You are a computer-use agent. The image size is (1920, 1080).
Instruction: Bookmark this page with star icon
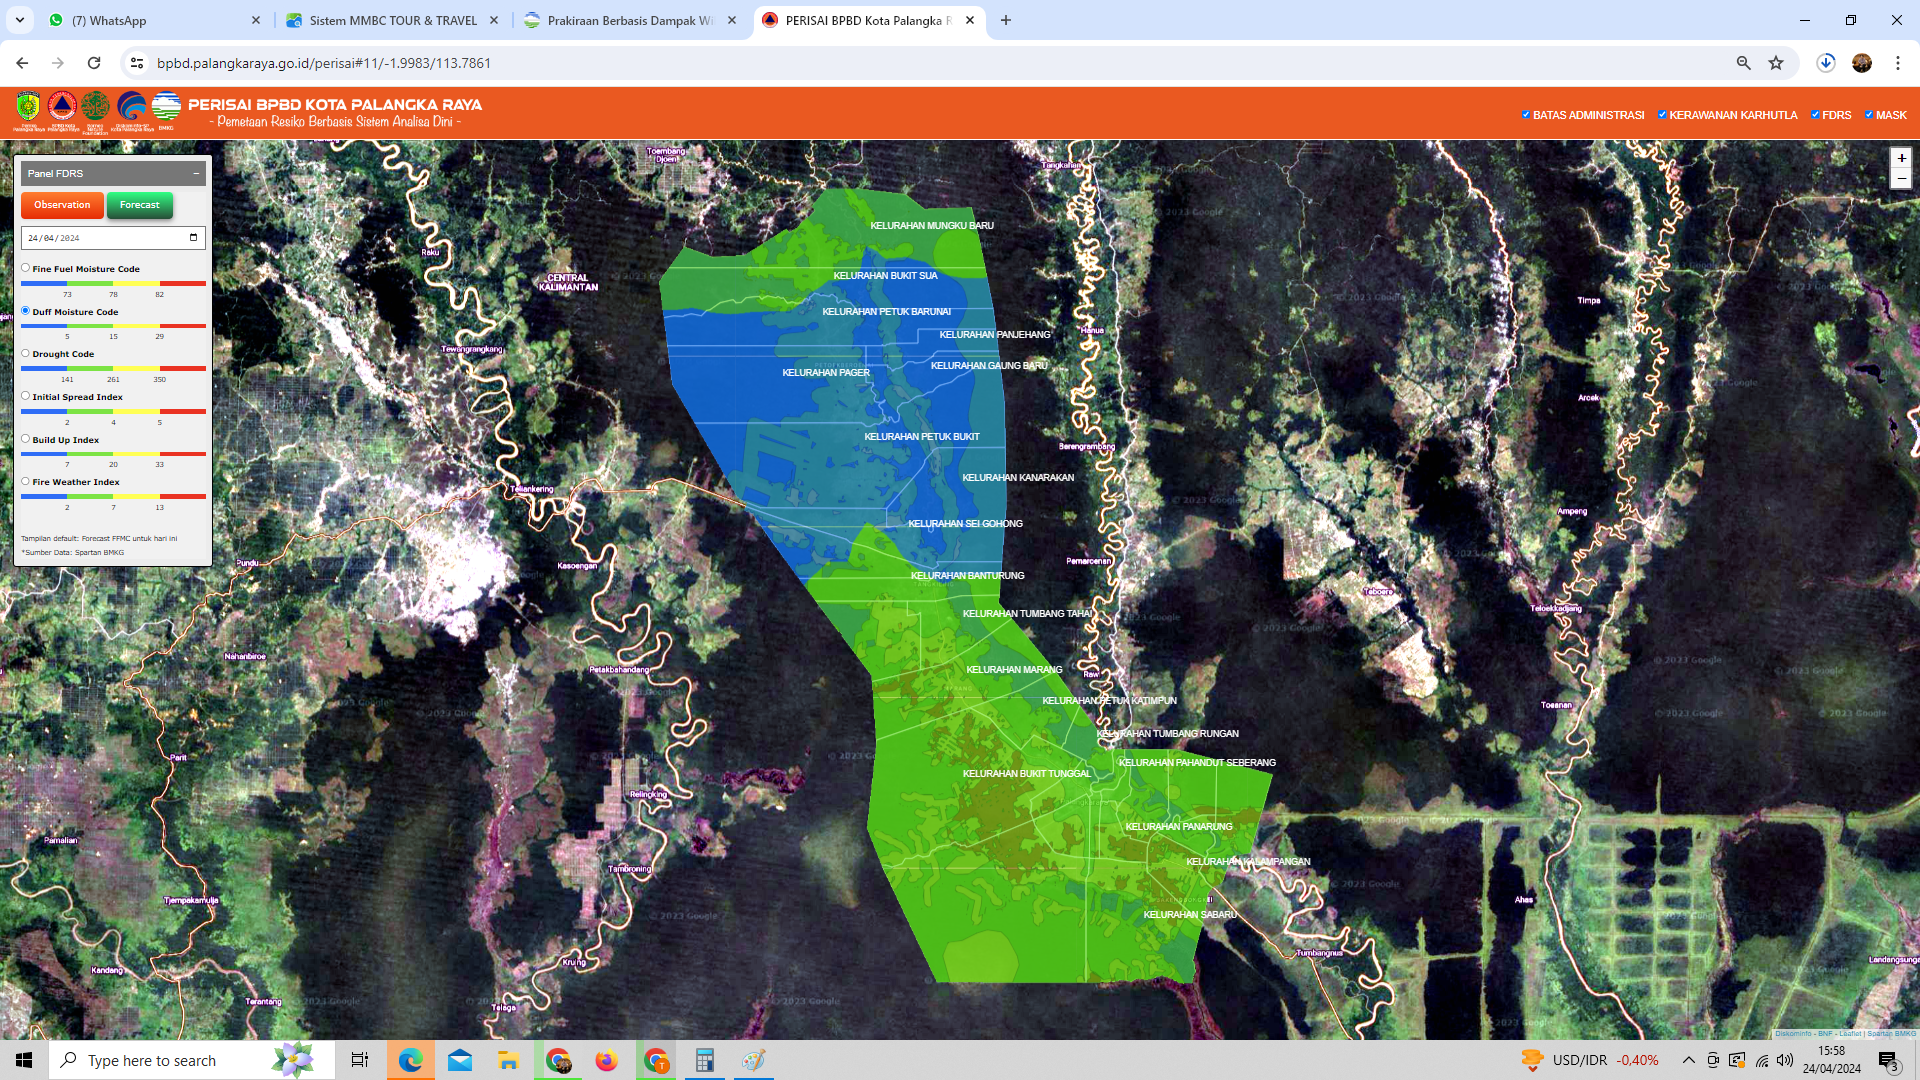[1776, 63]
